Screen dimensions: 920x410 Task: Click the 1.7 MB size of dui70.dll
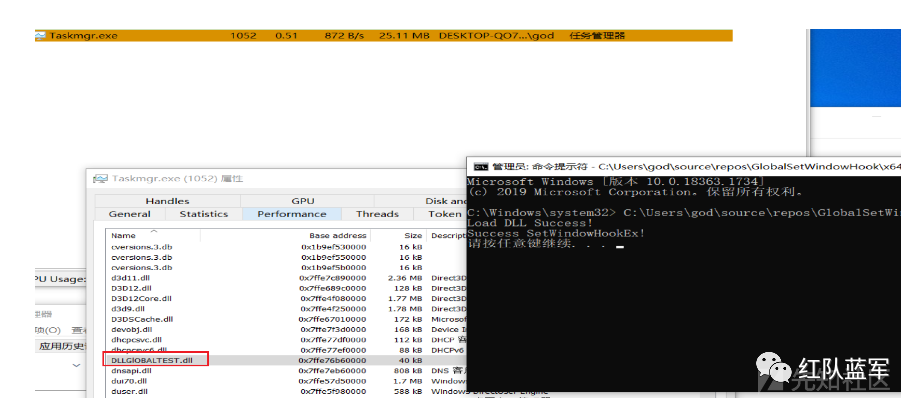coord(408,381)
